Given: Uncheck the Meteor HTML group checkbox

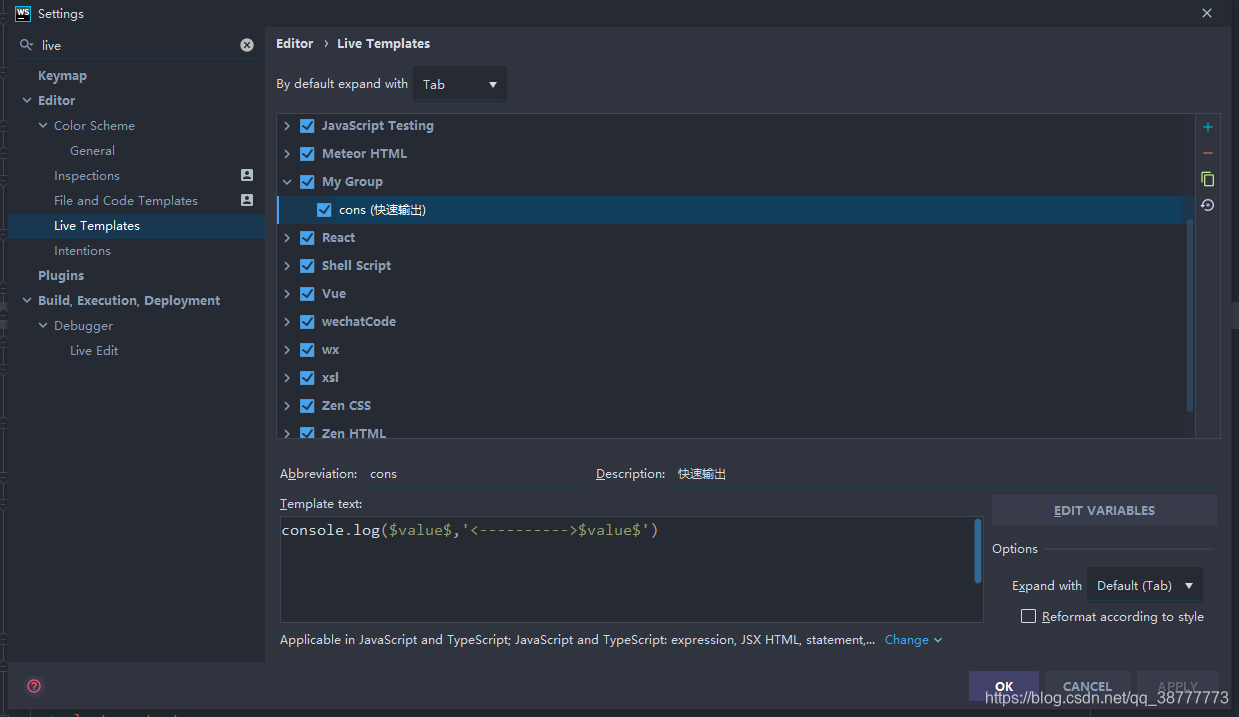Looking at the screenshot, I should coord(307,154).
